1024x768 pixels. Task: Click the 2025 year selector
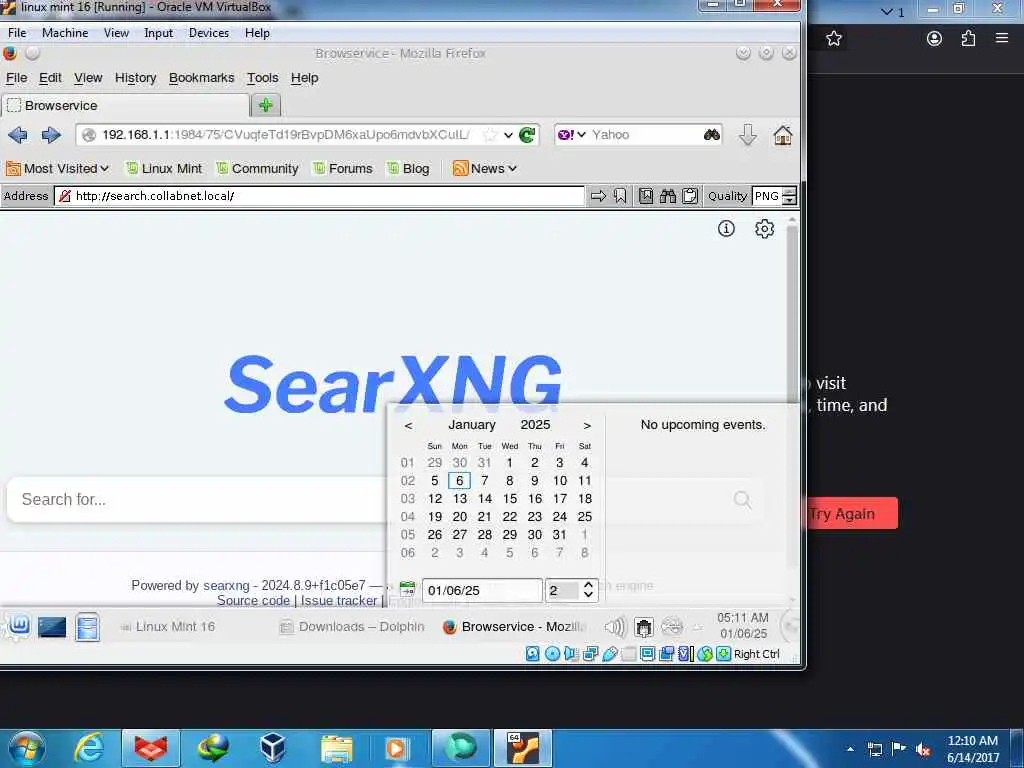coord(536,424)
